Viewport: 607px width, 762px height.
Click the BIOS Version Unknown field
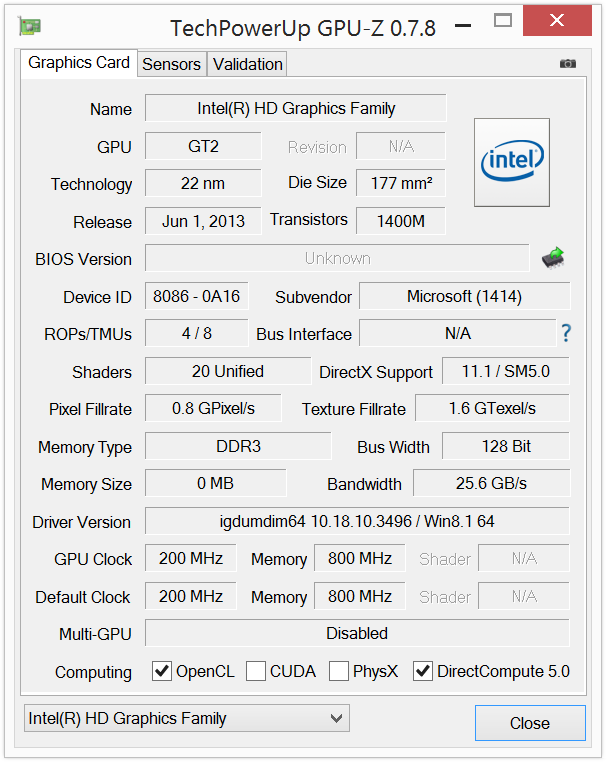(337, 258)
